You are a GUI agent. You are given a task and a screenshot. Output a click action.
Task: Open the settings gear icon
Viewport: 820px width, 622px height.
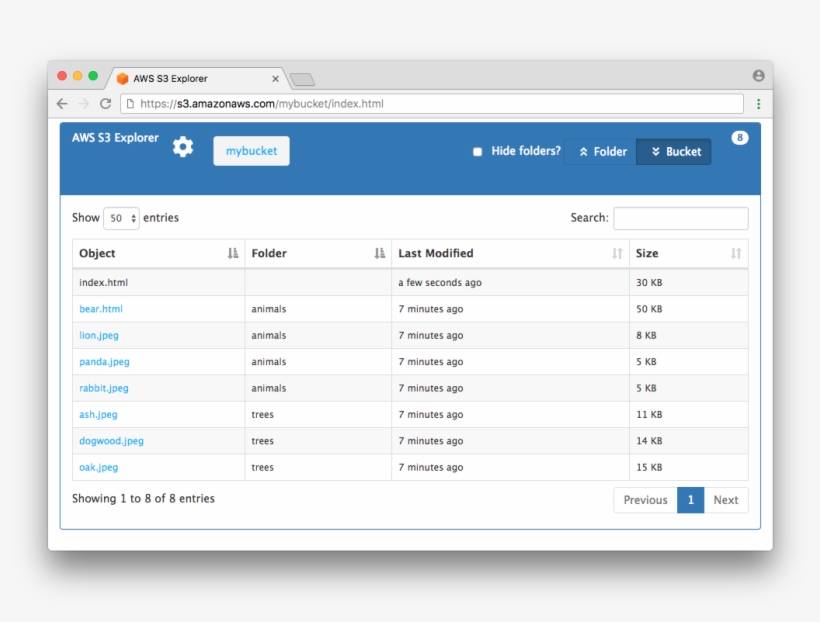coord(182,147)
